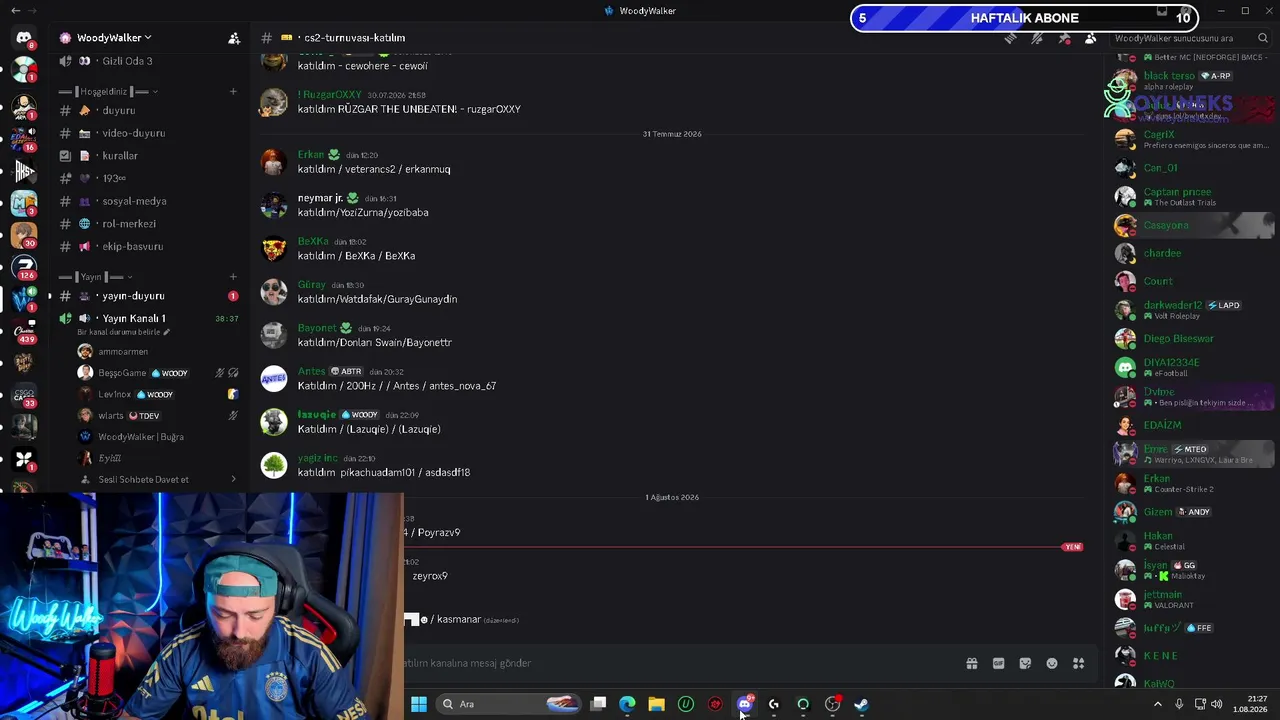Open Logitech G HUB from the taskbar

pyautogui.click(x=773, y=704)
